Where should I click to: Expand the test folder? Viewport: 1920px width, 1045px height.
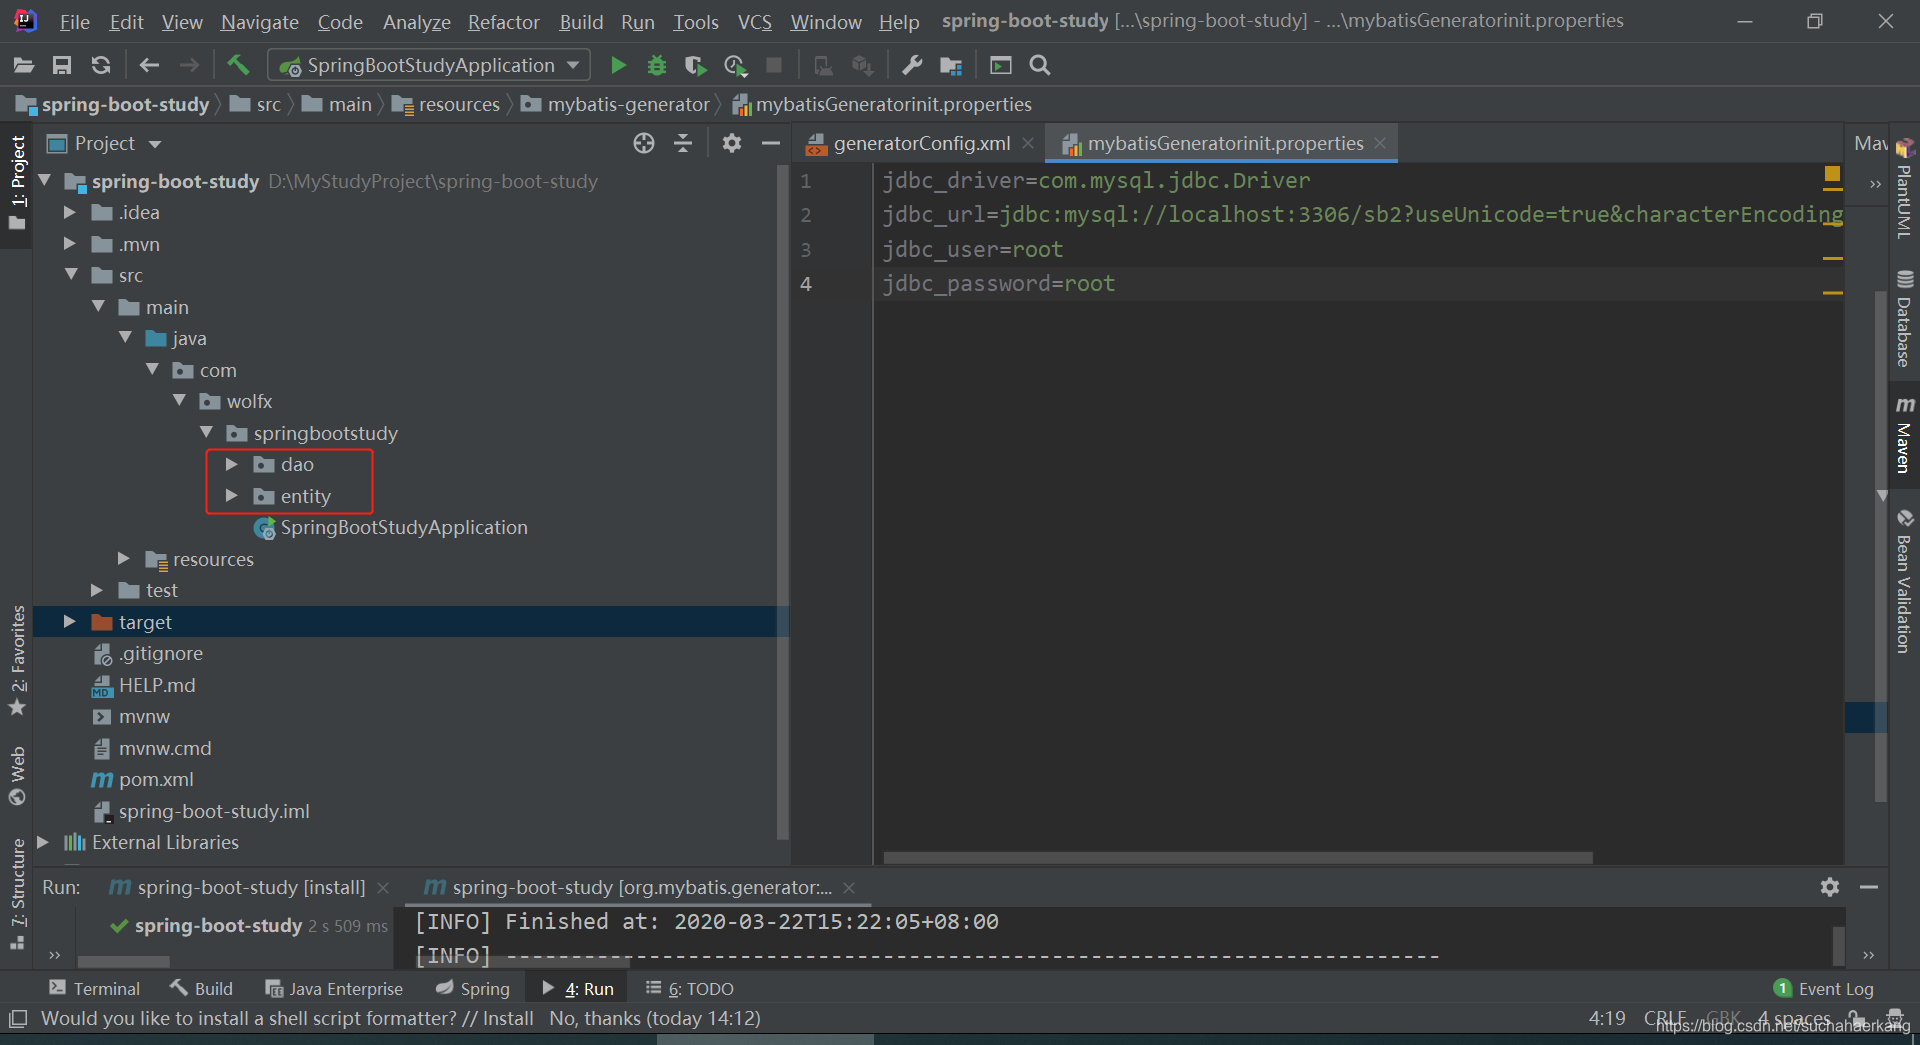click(x=97, y=591)
